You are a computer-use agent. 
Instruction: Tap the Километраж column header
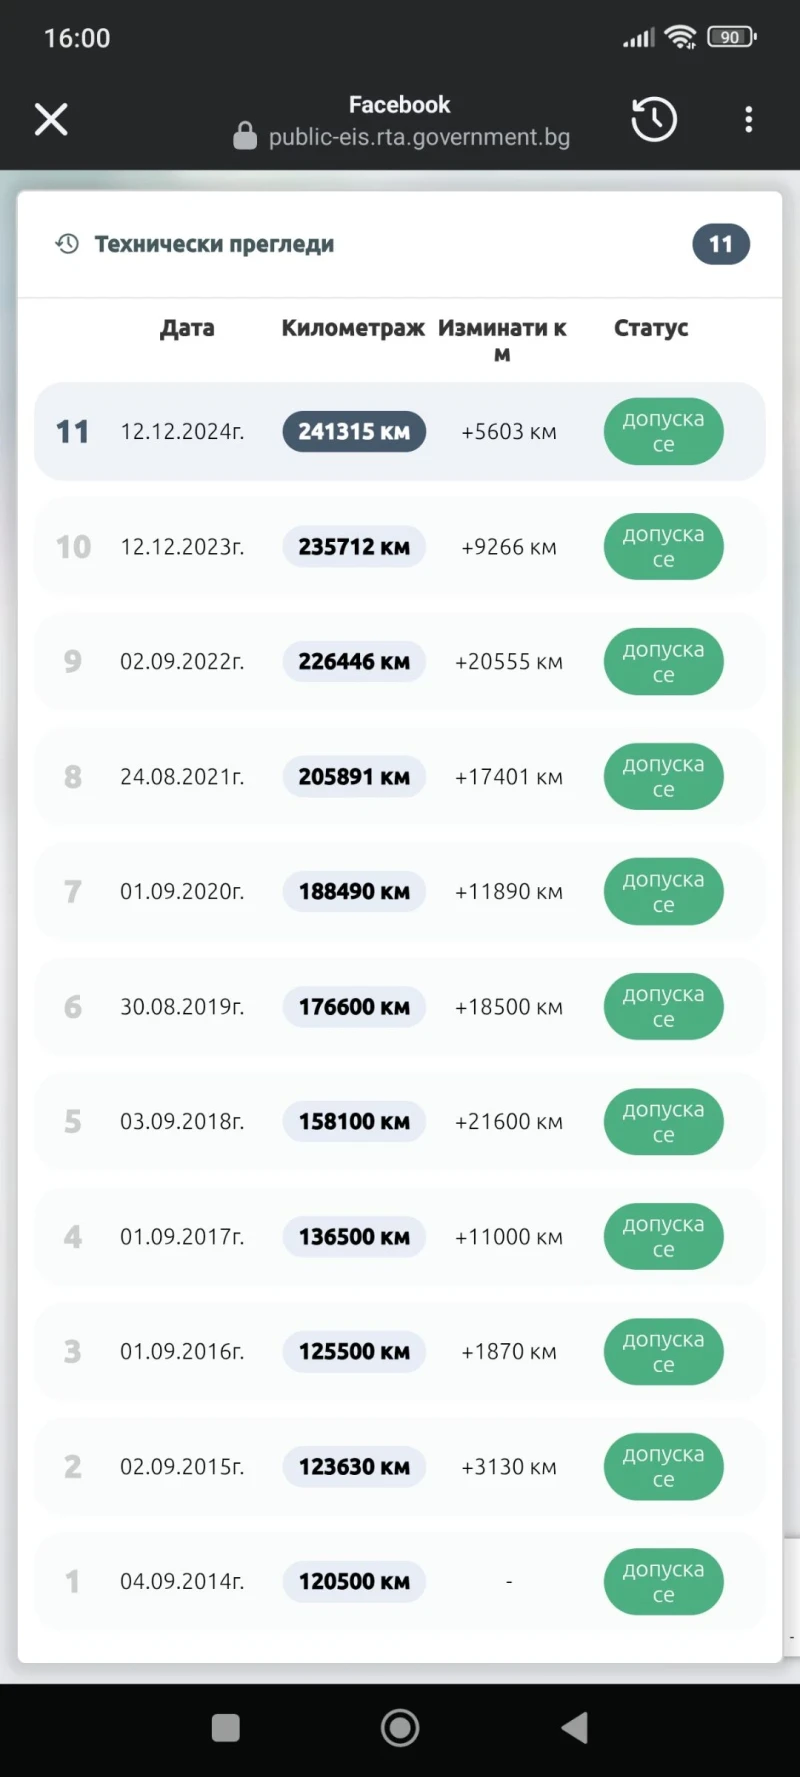coord(353,328)
